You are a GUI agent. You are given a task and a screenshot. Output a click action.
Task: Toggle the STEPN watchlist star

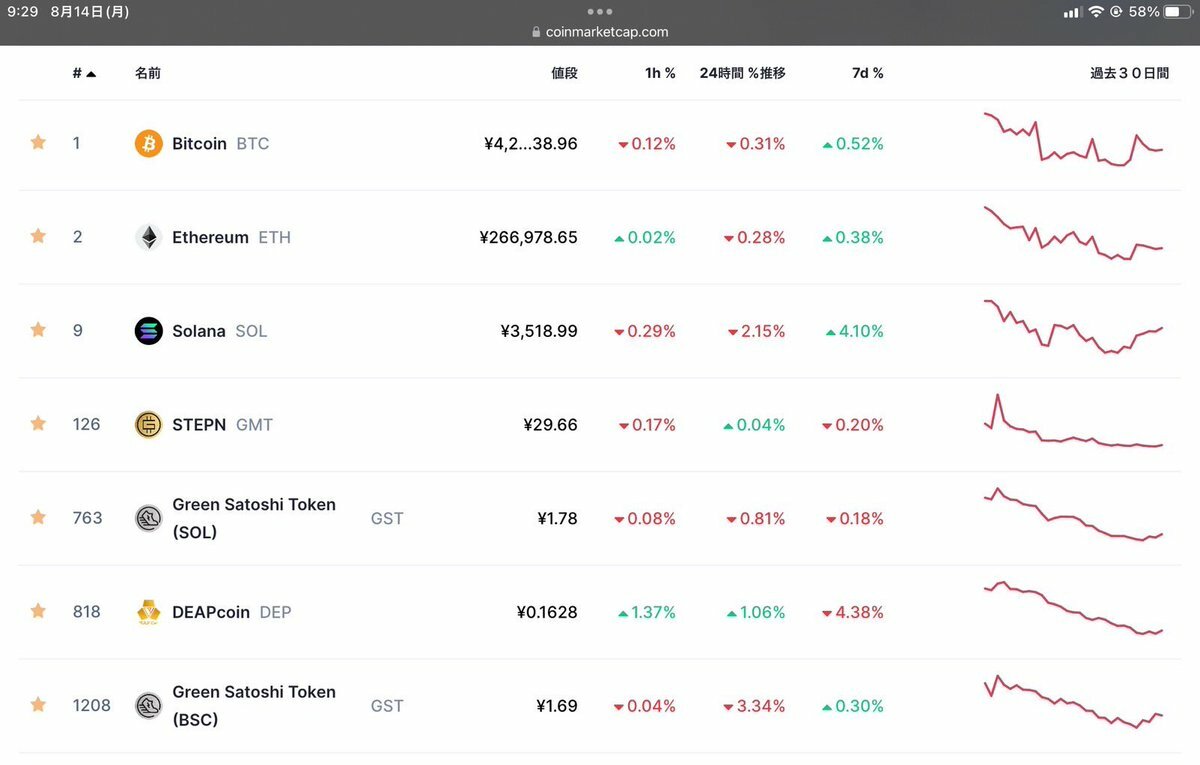click(38, 424)
